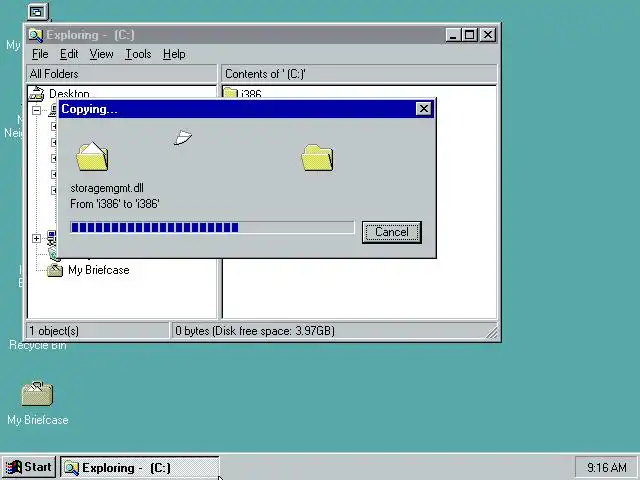
Task: Select the i386 folder in Contents pane
Action: (x=251, y=94)
